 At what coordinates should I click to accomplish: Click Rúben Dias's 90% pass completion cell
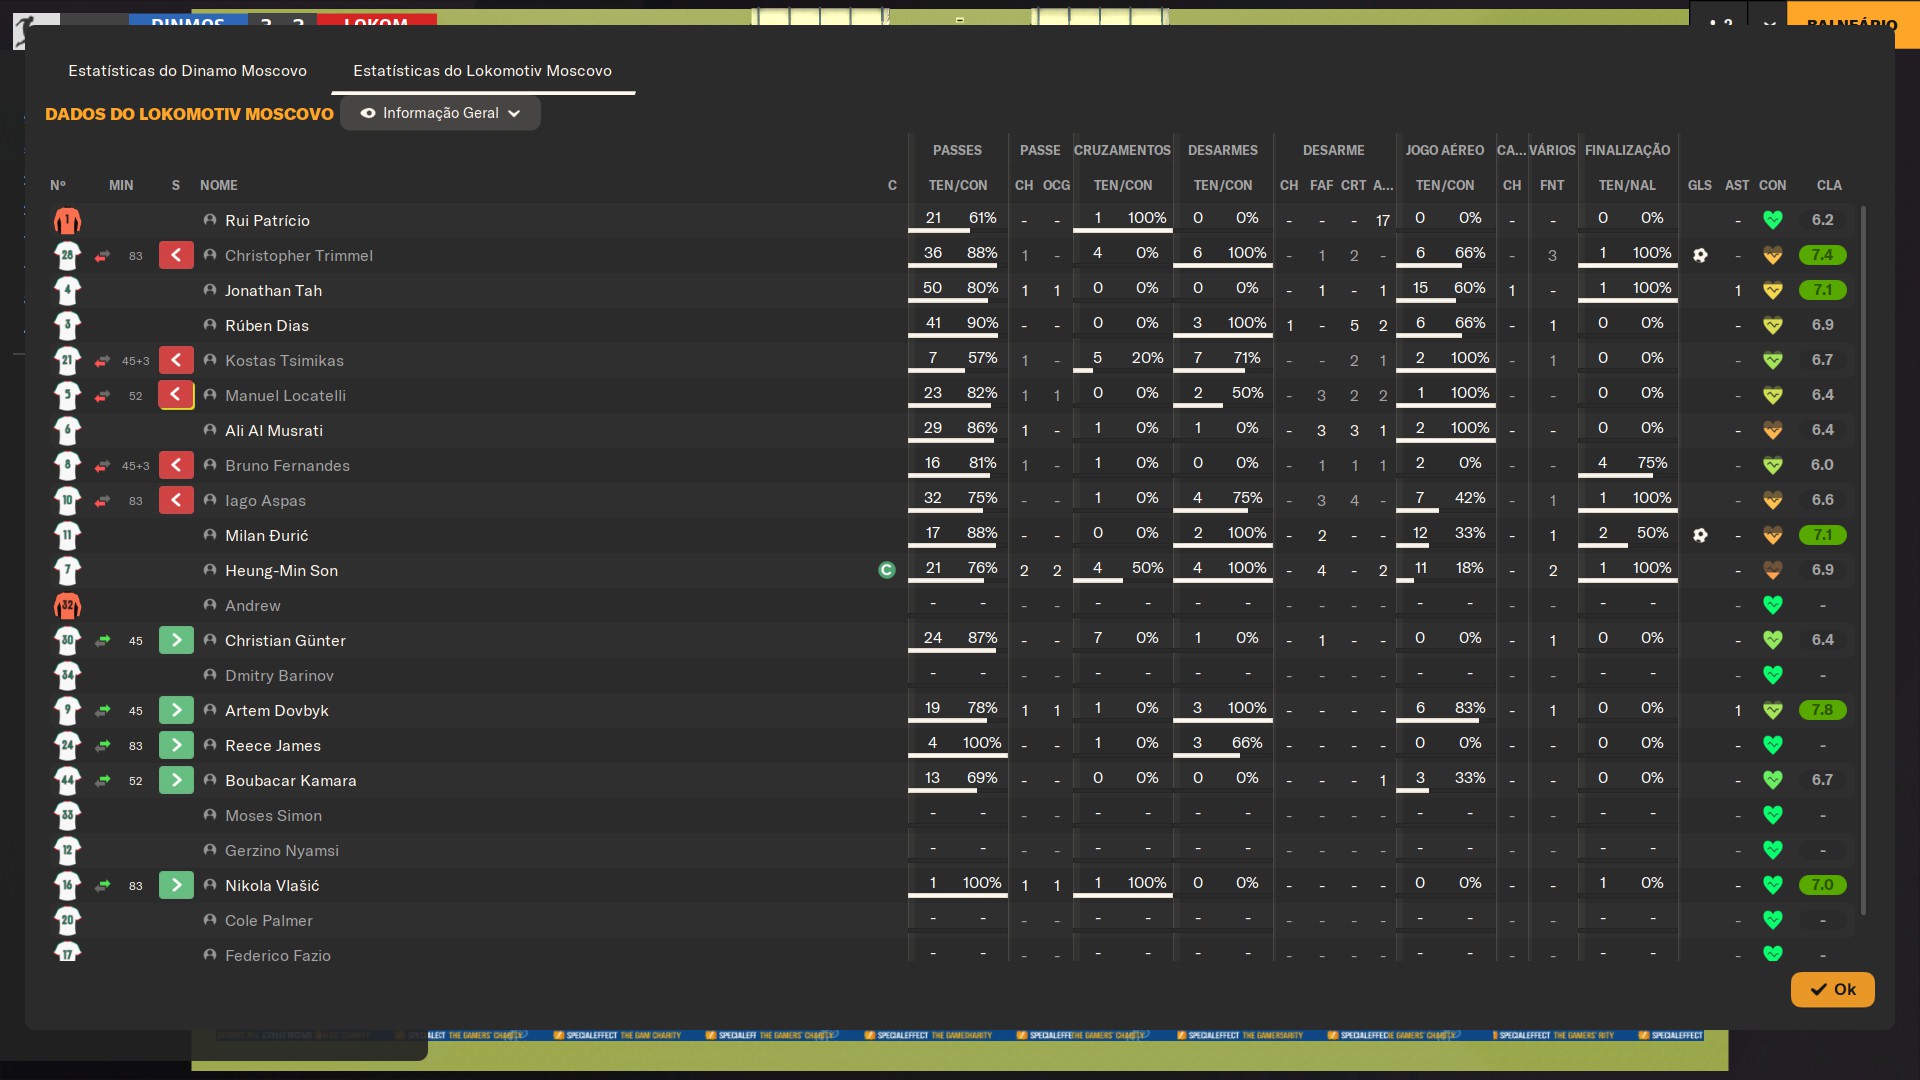tap(982, 323)
